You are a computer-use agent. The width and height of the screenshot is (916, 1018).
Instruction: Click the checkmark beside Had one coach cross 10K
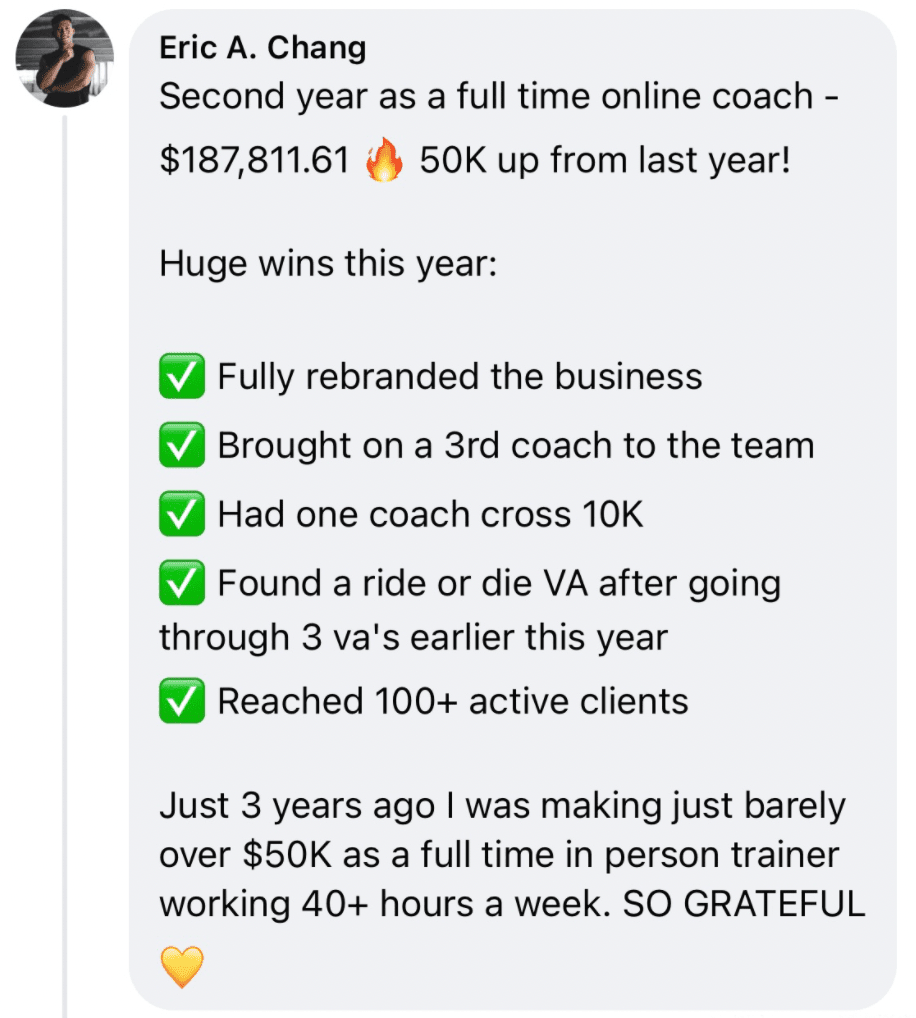coord(182,514)
